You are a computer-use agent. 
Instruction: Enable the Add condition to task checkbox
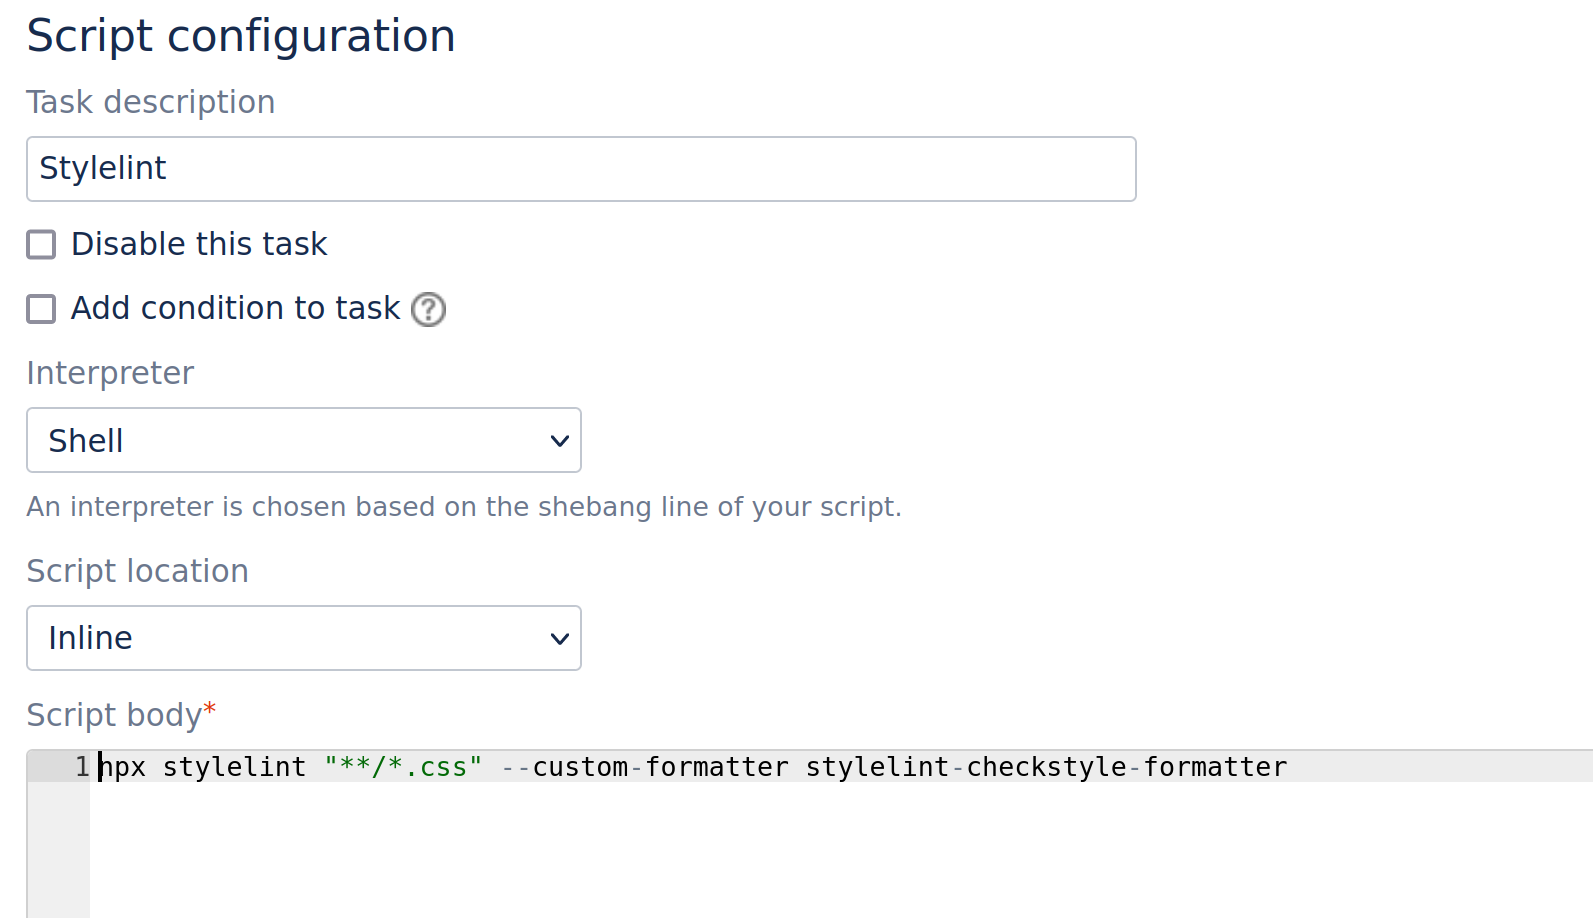[41, 309]
